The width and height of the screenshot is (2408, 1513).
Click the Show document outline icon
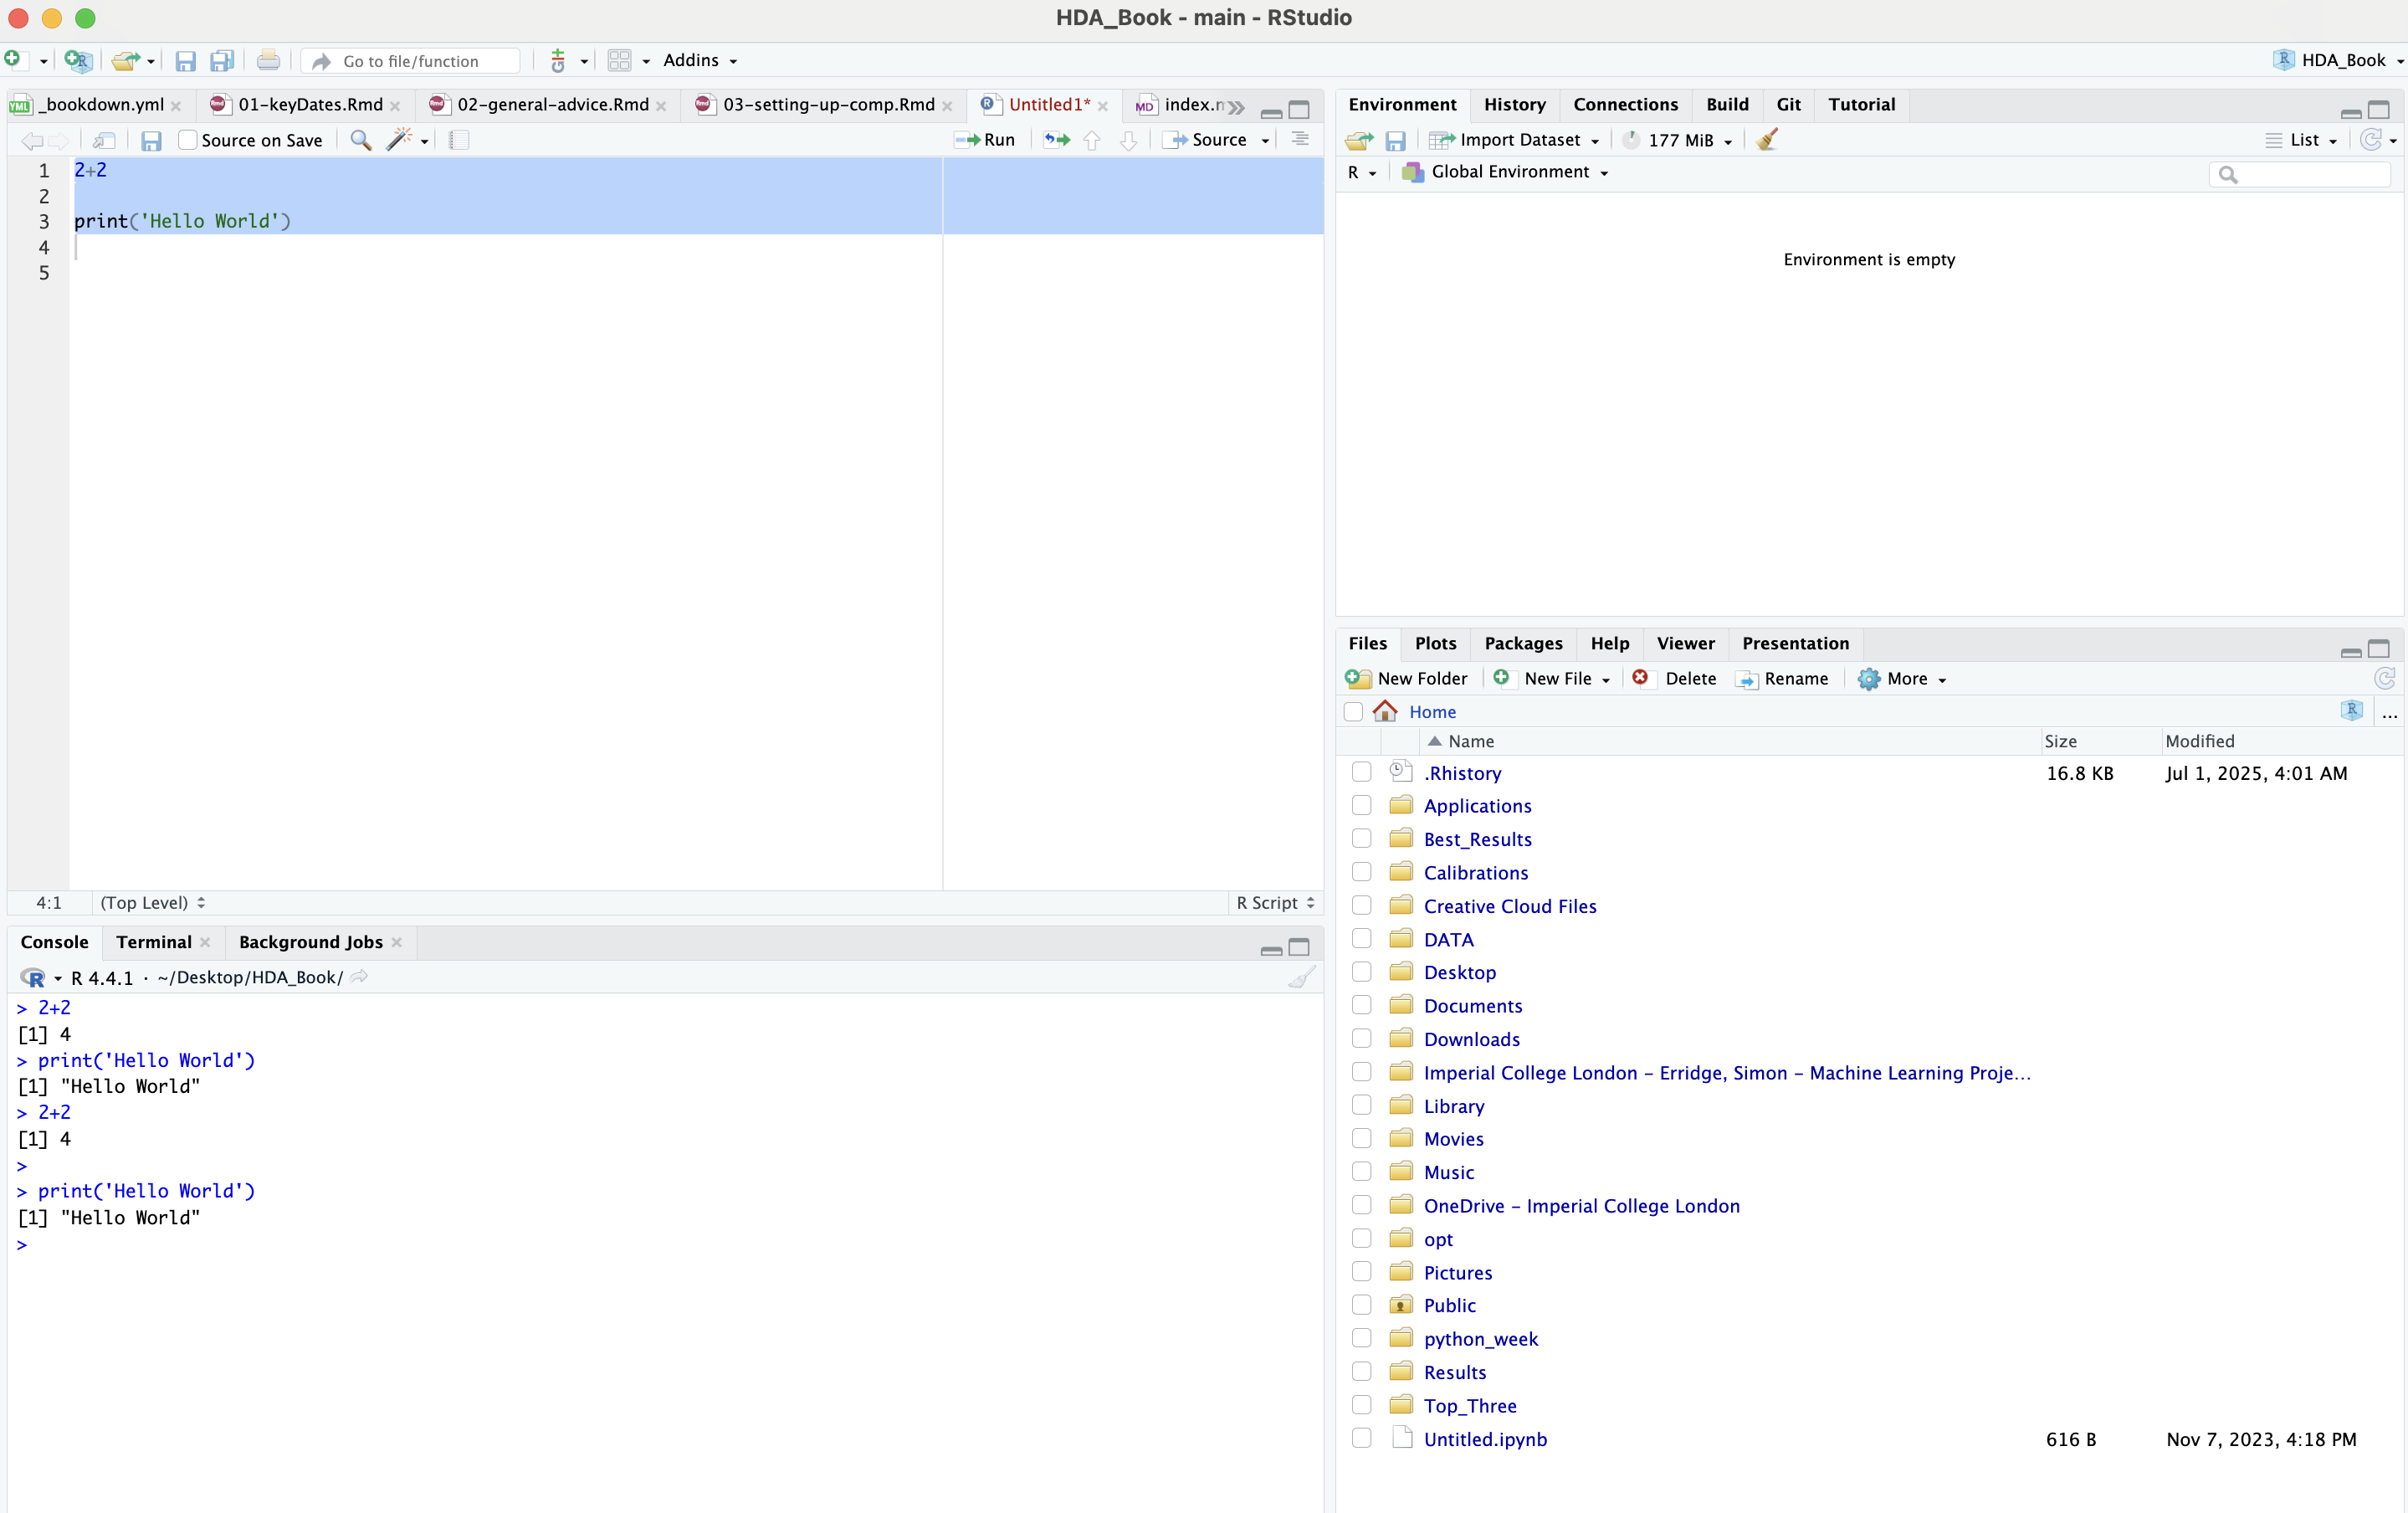click(1299, 140)
